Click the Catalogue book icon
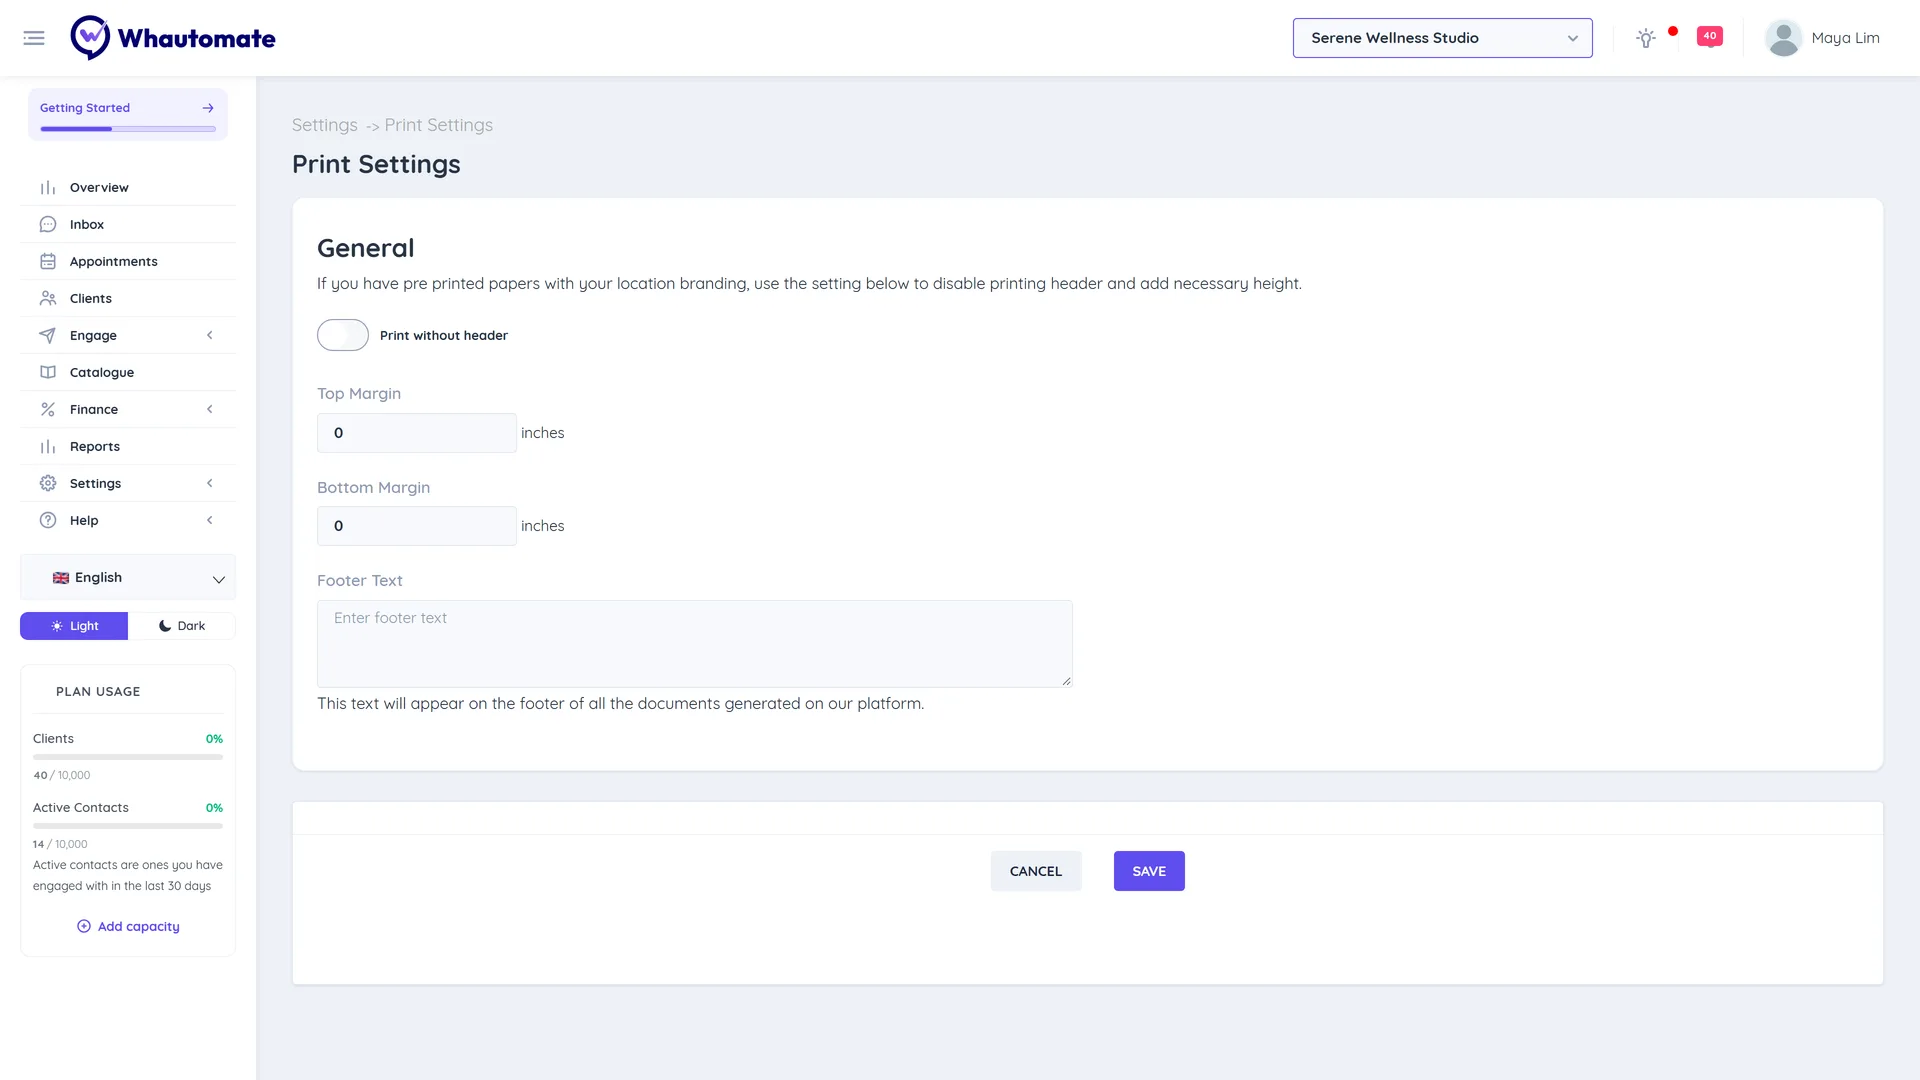This screenshot has width=1920, height=1080. [48, 373]
